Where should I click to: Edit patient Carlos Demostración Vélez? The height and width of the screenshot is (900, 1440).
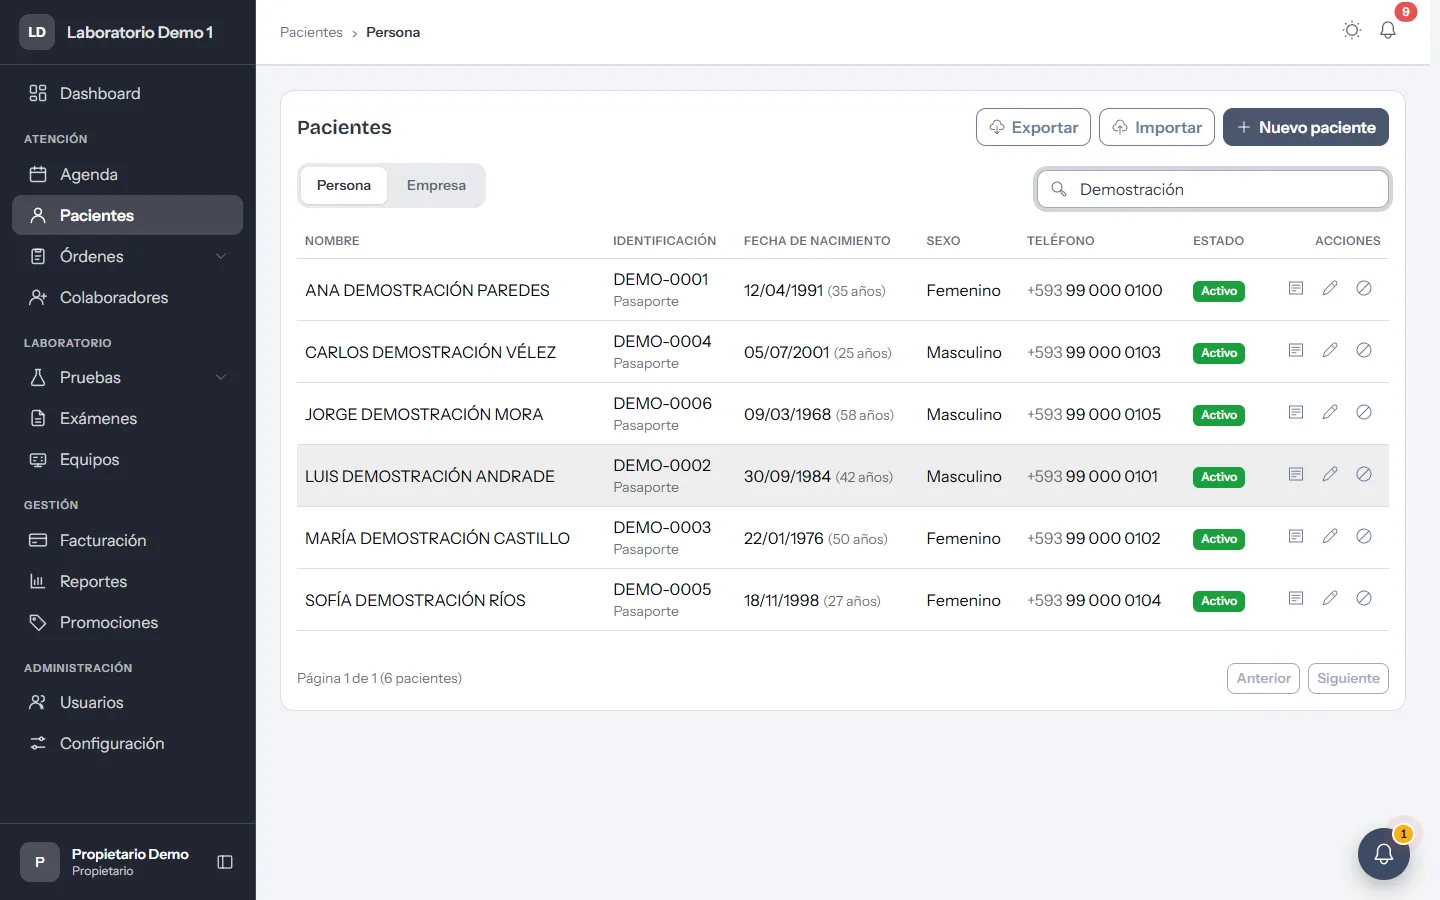pyautogui.click(x=1330, y=350)
